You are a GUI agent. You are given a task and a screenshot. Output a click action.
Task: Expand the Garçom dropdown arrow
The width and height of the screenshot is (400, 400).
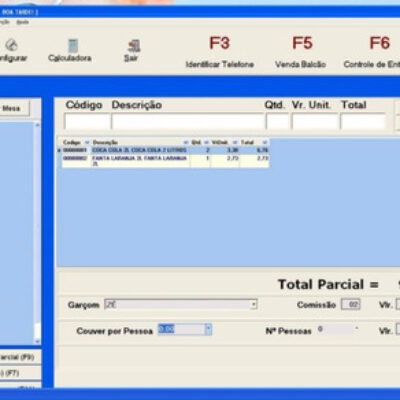(254, 304)
